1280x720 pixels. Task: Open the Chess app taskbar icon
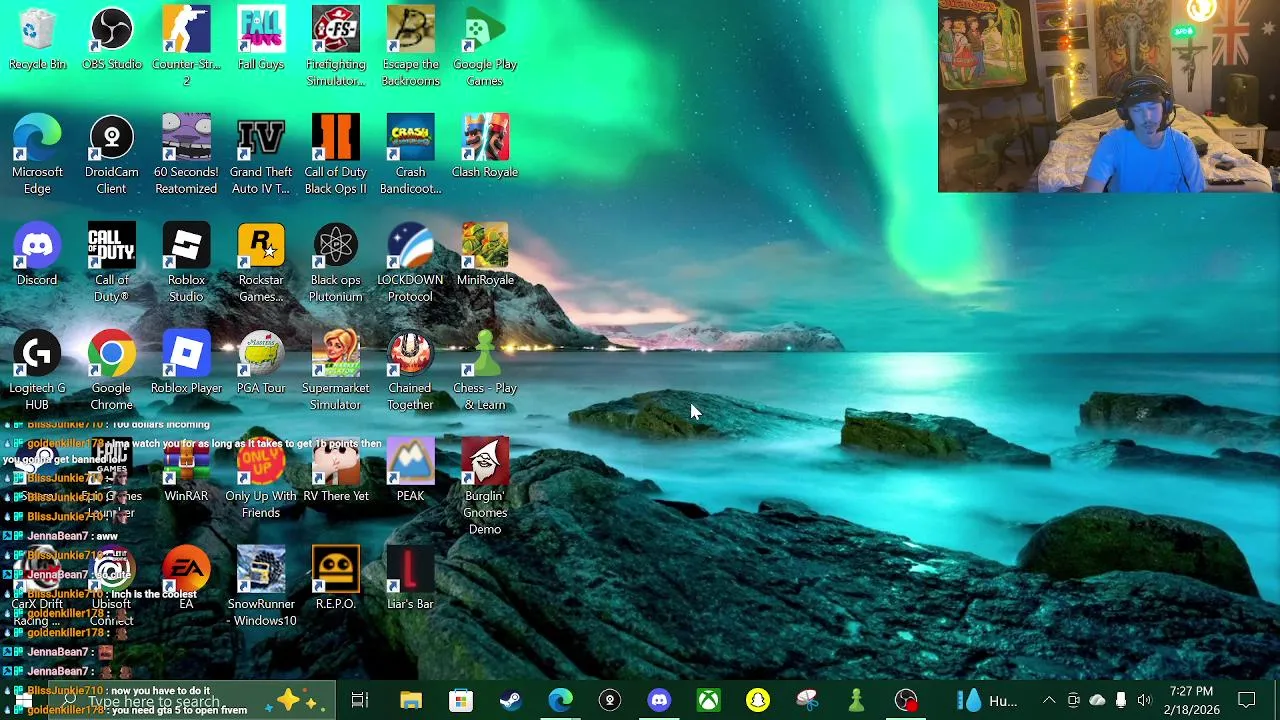click(856, 700)
